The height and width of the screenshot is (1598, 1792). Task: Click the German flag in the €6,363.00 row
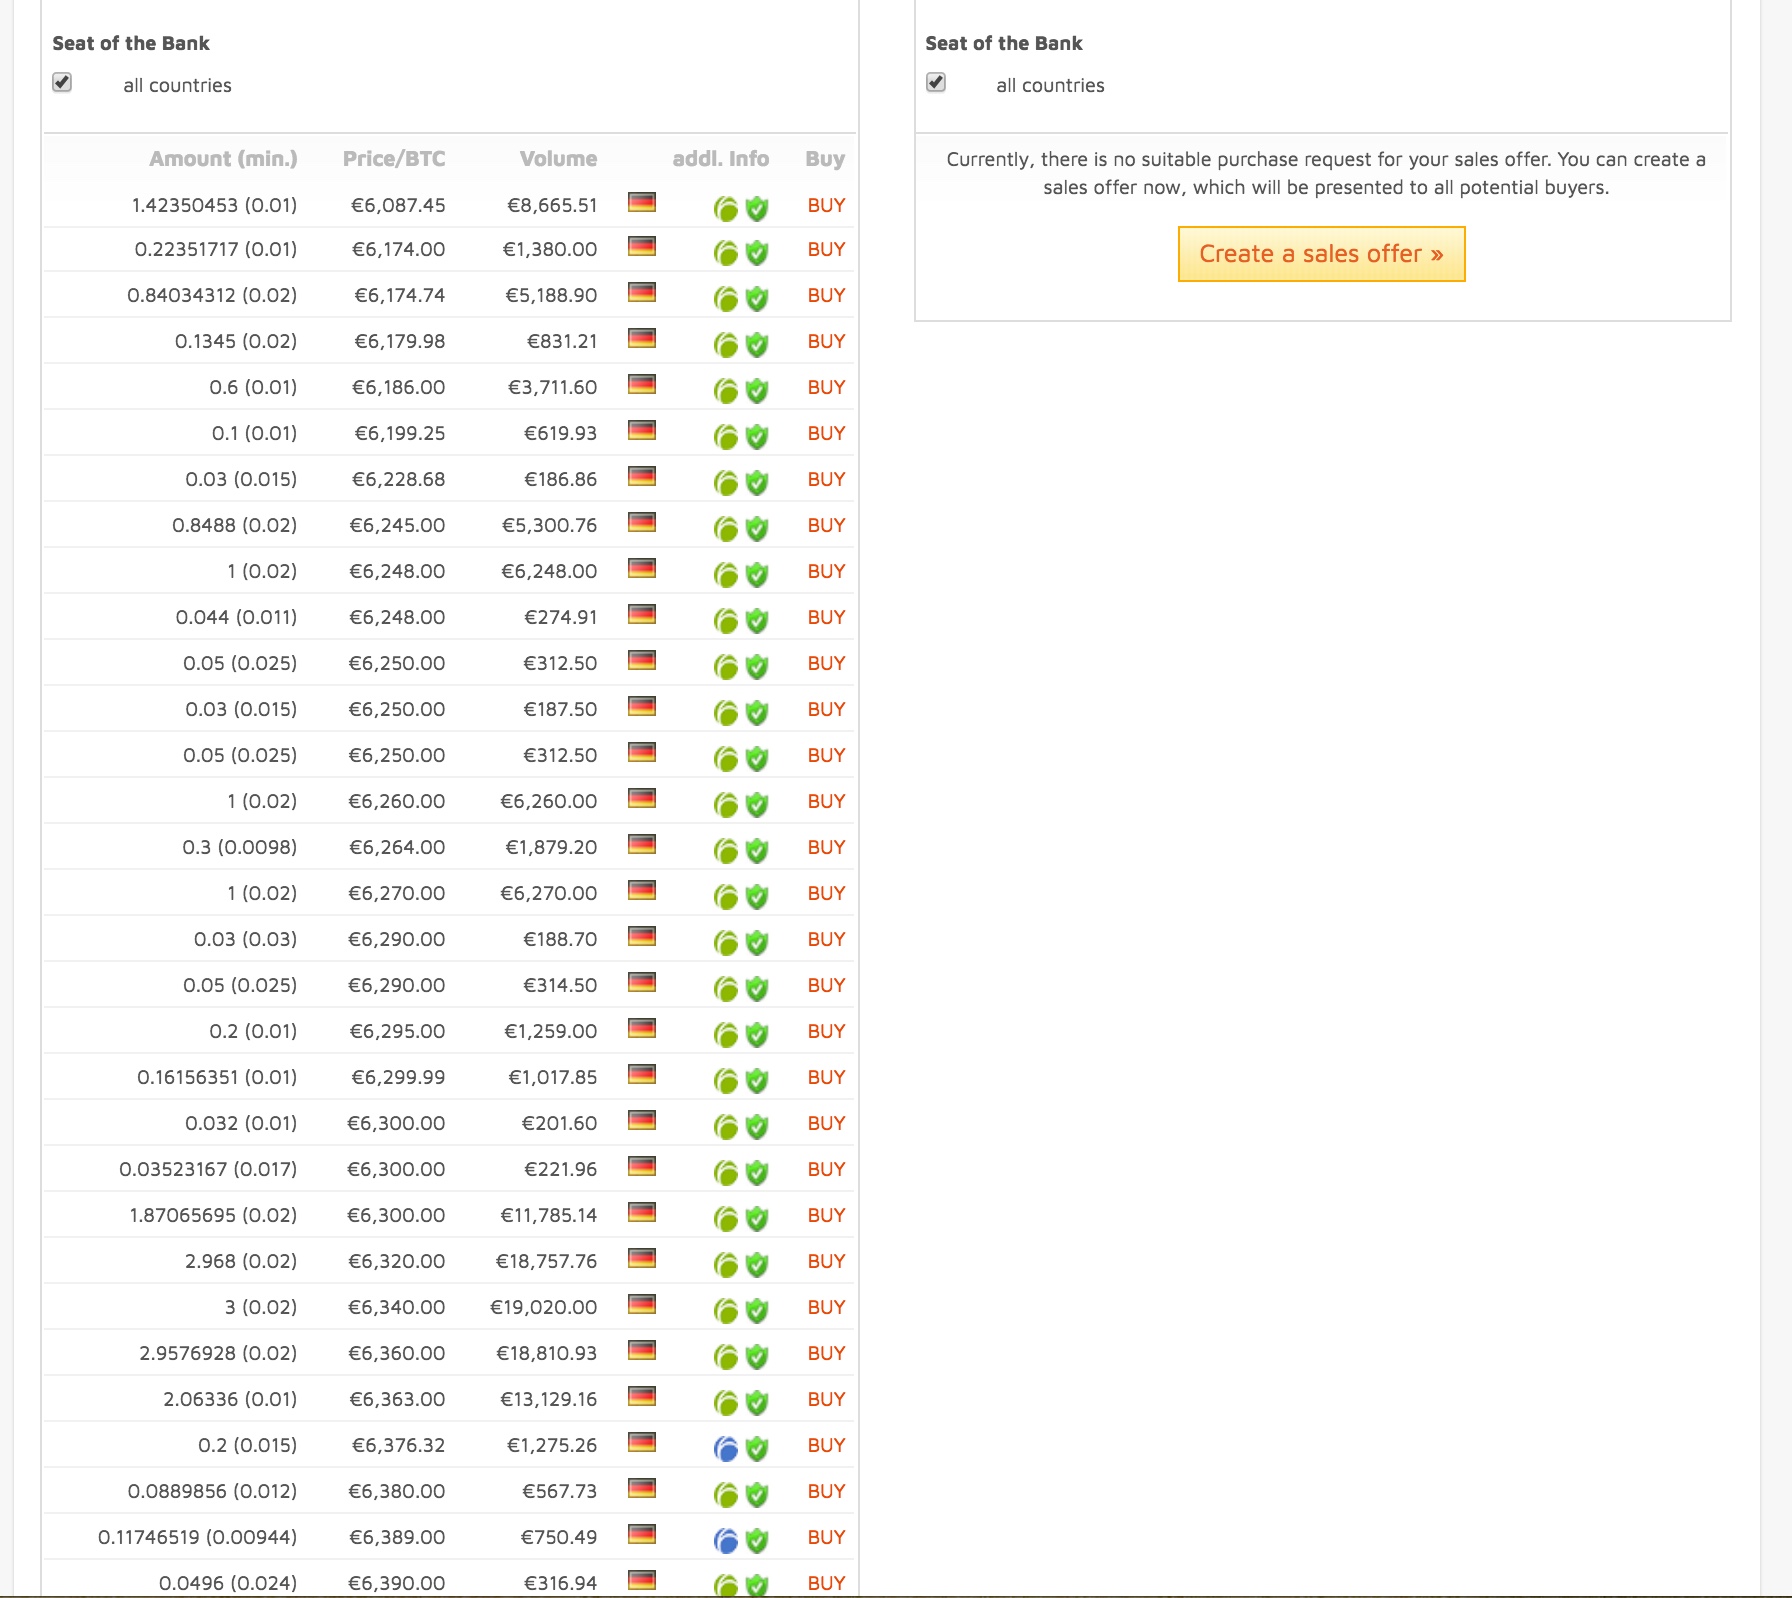[x=642, y=1397]
